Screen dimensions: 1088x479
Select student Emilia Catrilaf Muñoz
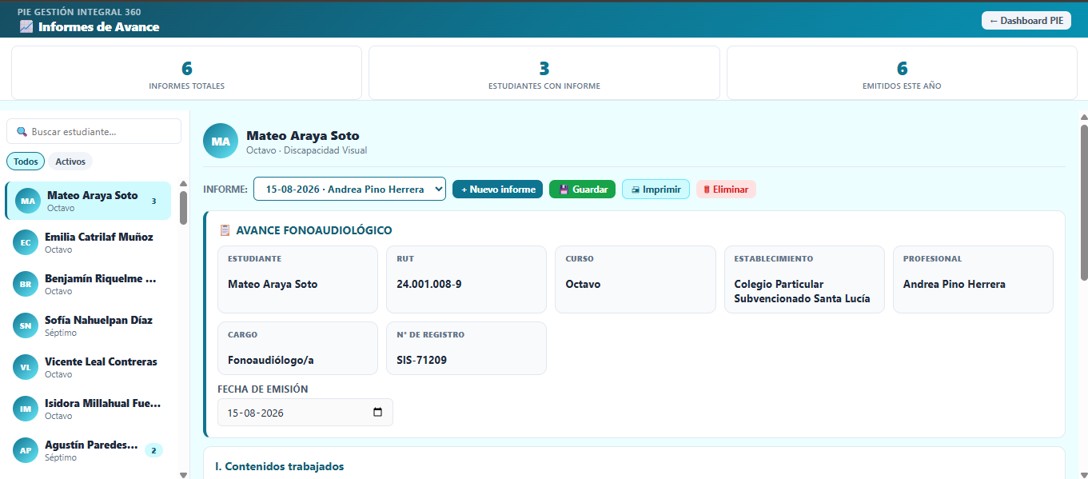(x=88, y=242)
